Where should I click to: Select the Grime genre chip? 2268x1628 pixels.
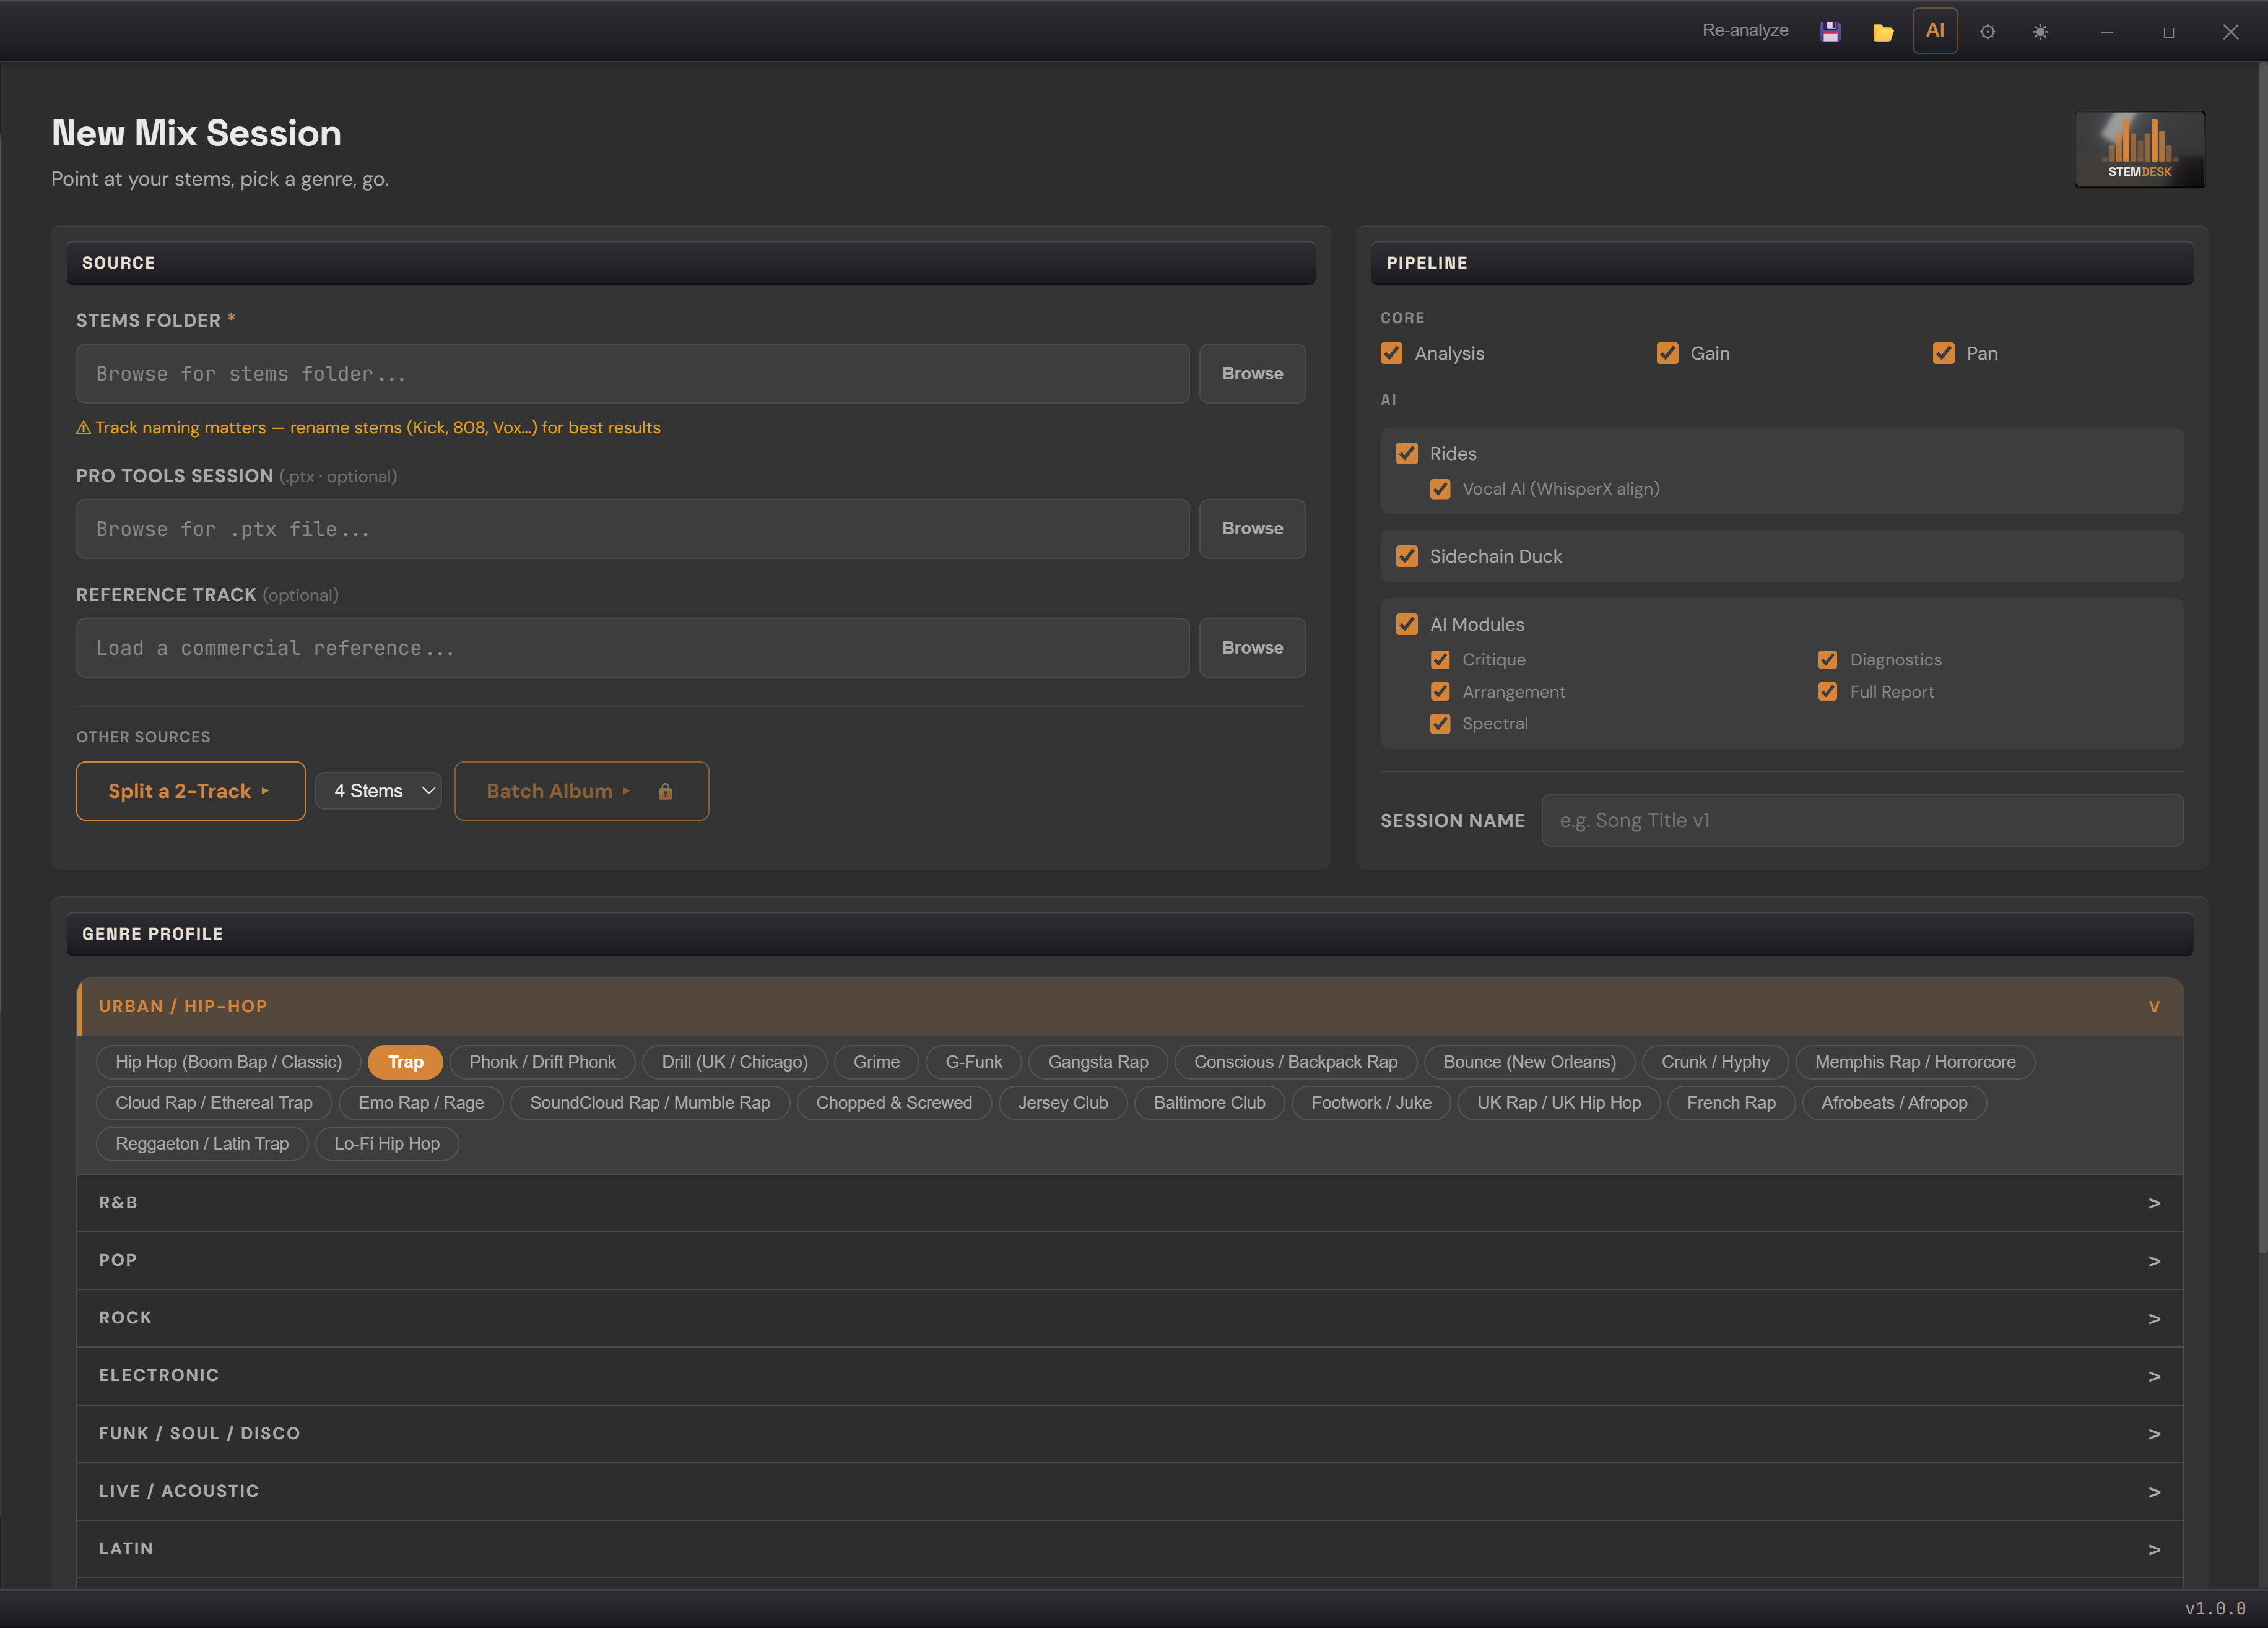pyautogui.click(x=876, y=1062)
